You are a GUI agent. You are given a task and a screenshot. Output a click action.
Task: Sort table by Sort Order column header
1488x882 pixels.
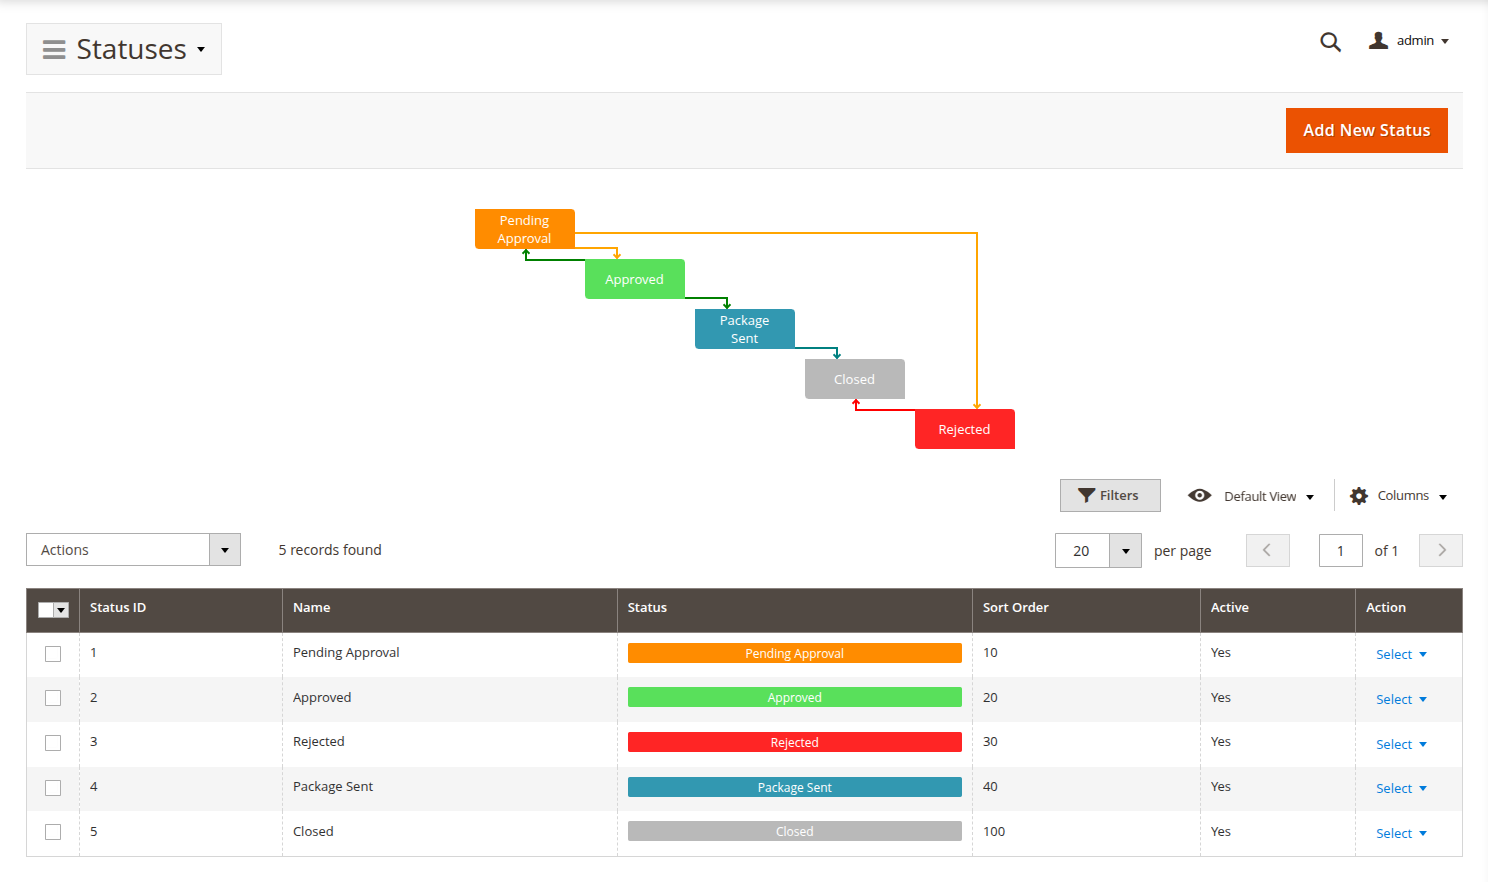click(x=1015, y=608)
